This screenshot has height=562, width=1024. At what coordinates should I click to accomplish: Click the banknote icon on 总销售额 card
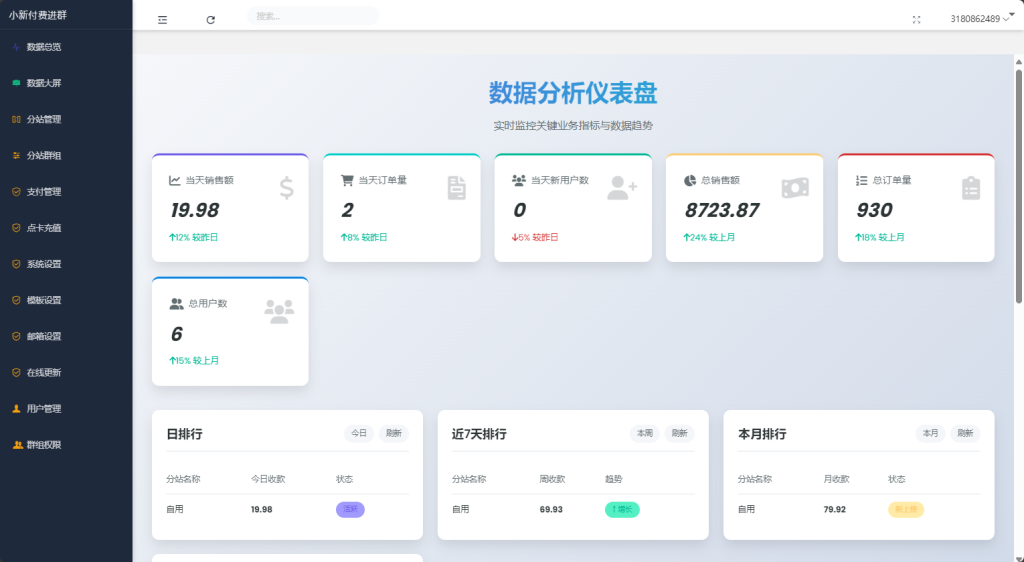coord(795,188)
